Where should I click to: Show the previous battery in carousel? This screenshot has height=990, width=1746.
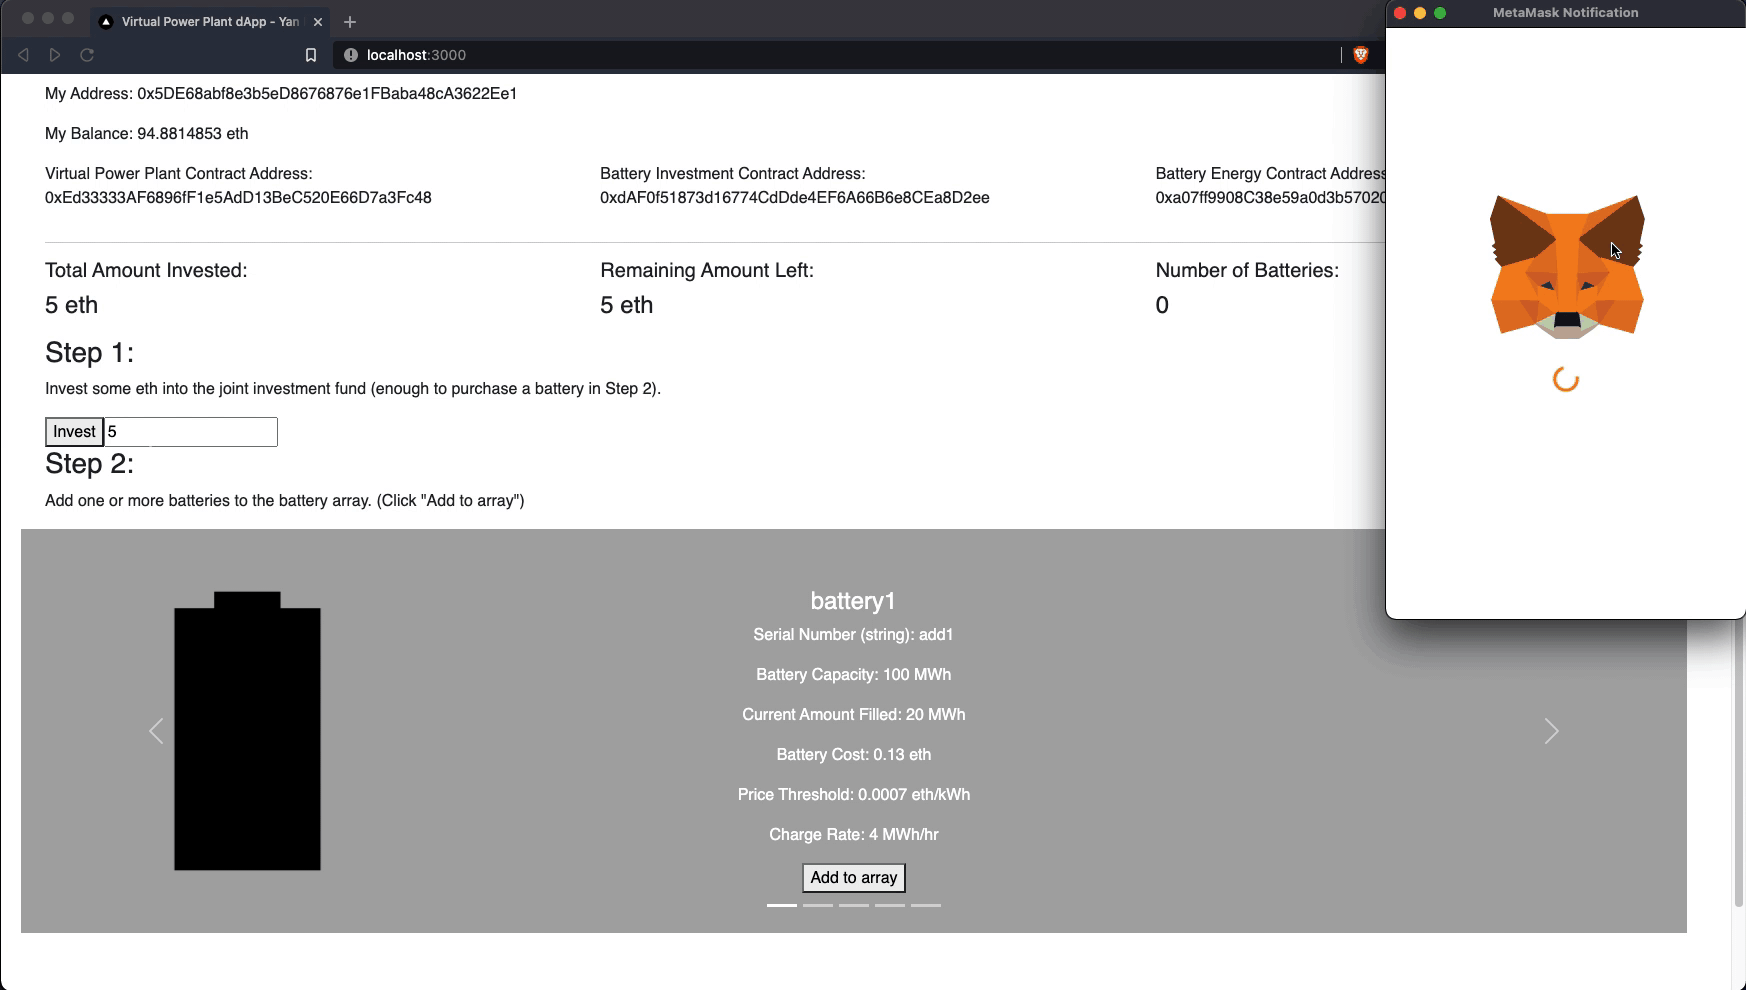tap(156, 731)
